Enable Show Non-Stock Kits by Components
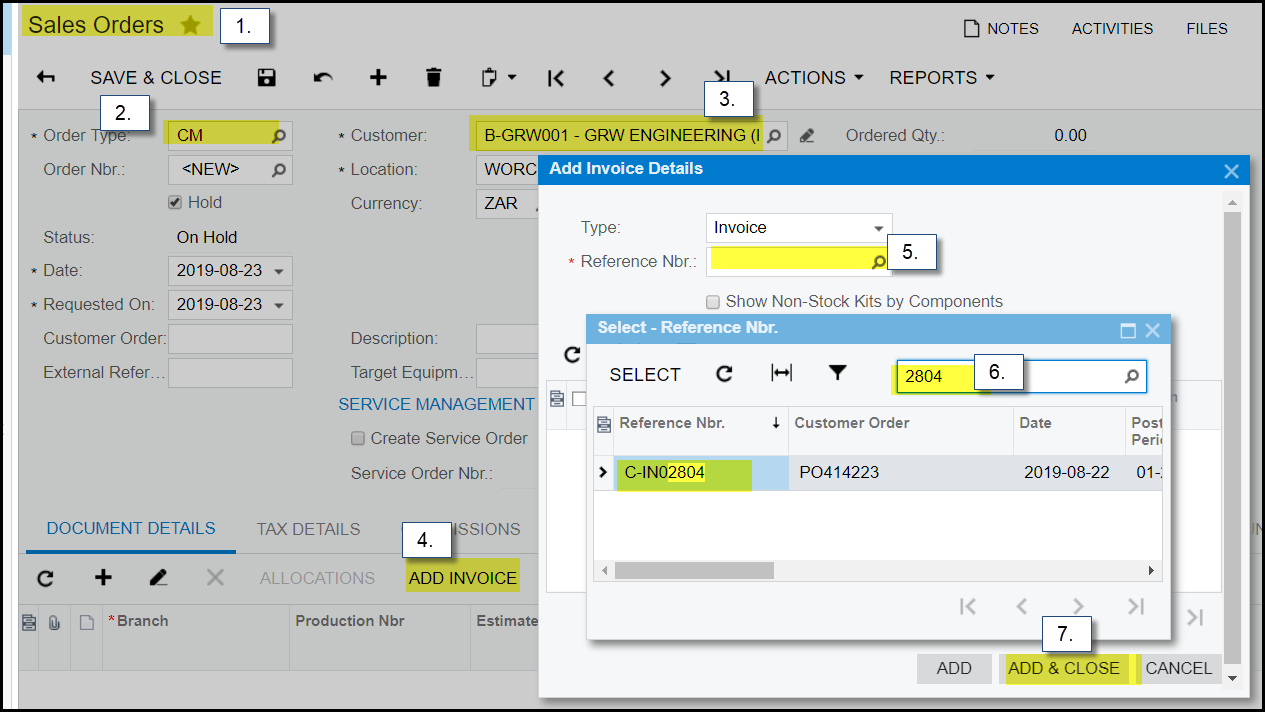Image resolution: width=1265 pixels, height=712 pixels. 713,301
